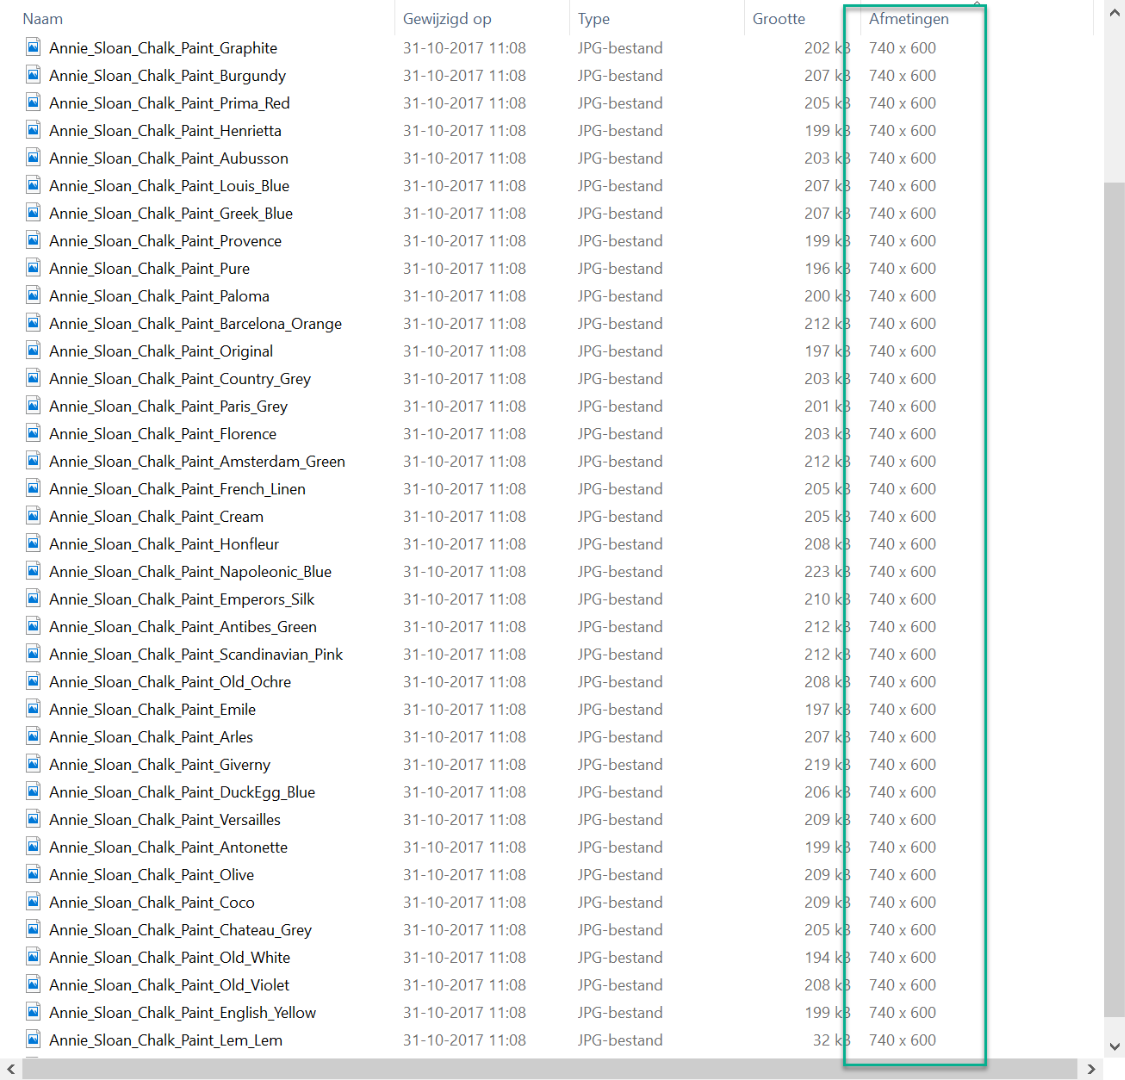This screenshot has height=1080, width=1125.
Task: Click file icon next to Greek_Blue
Action: [x=33, y=212]
